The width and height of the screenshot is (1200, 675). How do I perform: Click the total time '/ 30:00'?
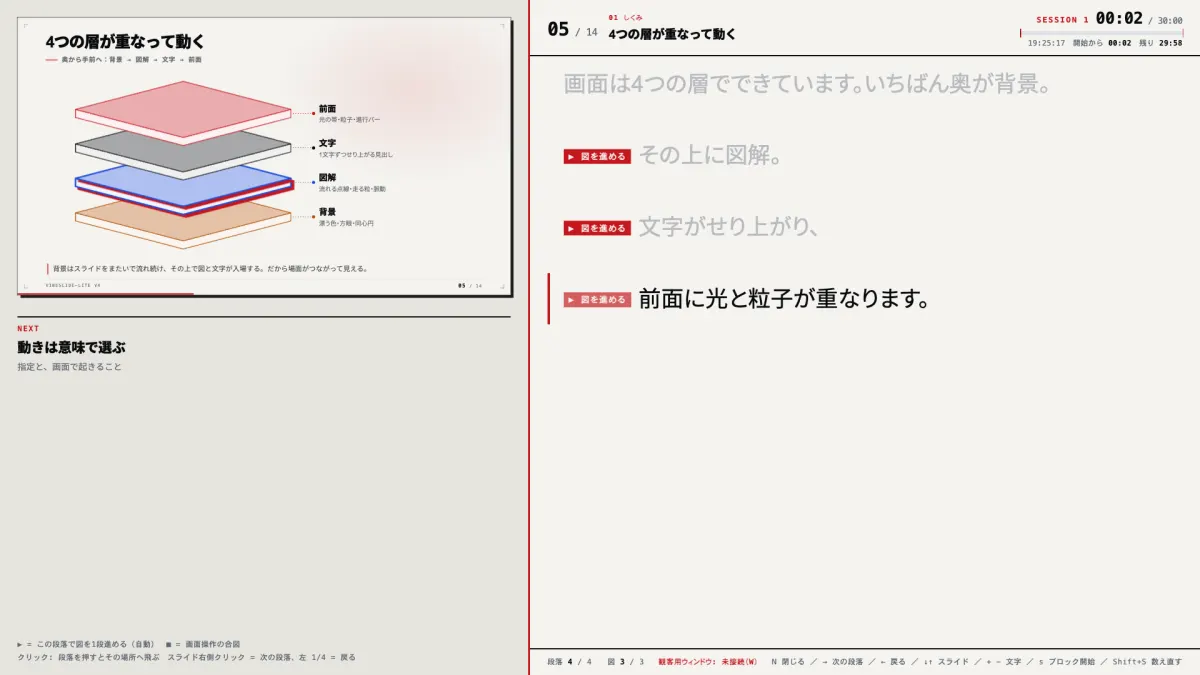pos(1165,20)
